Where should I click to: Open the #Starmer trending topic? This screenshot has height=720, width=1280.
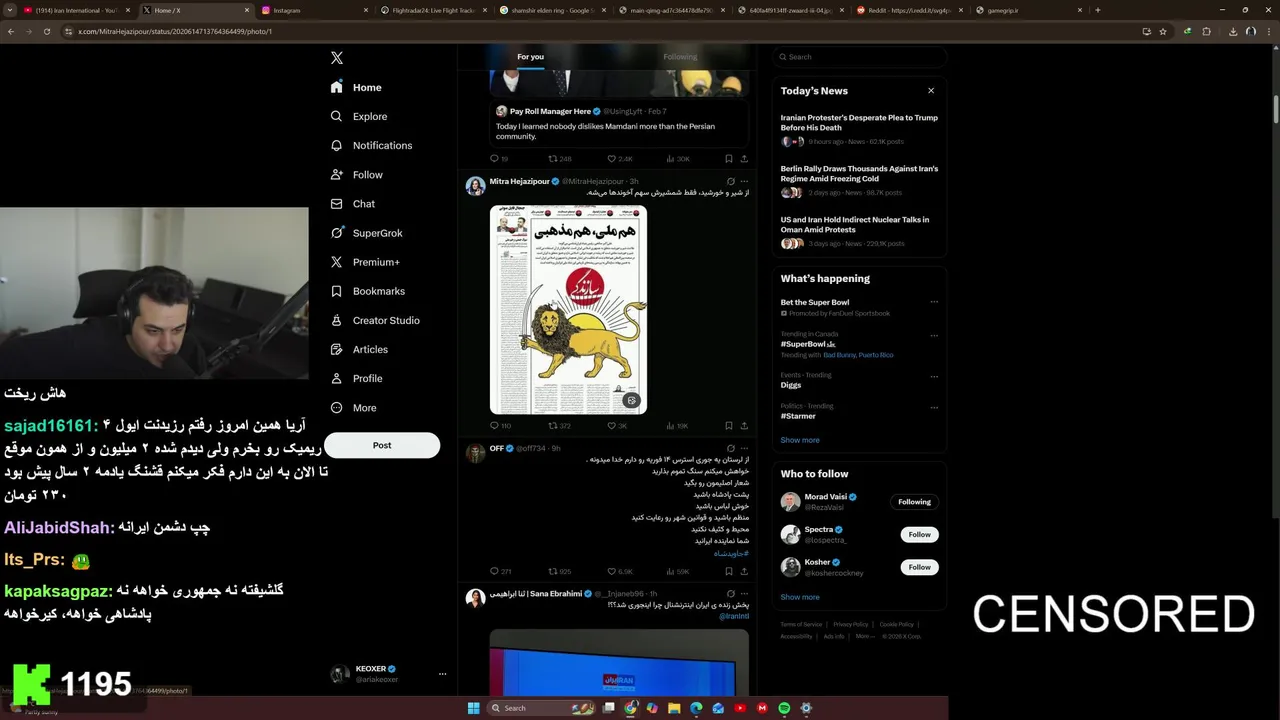[798, 416]
